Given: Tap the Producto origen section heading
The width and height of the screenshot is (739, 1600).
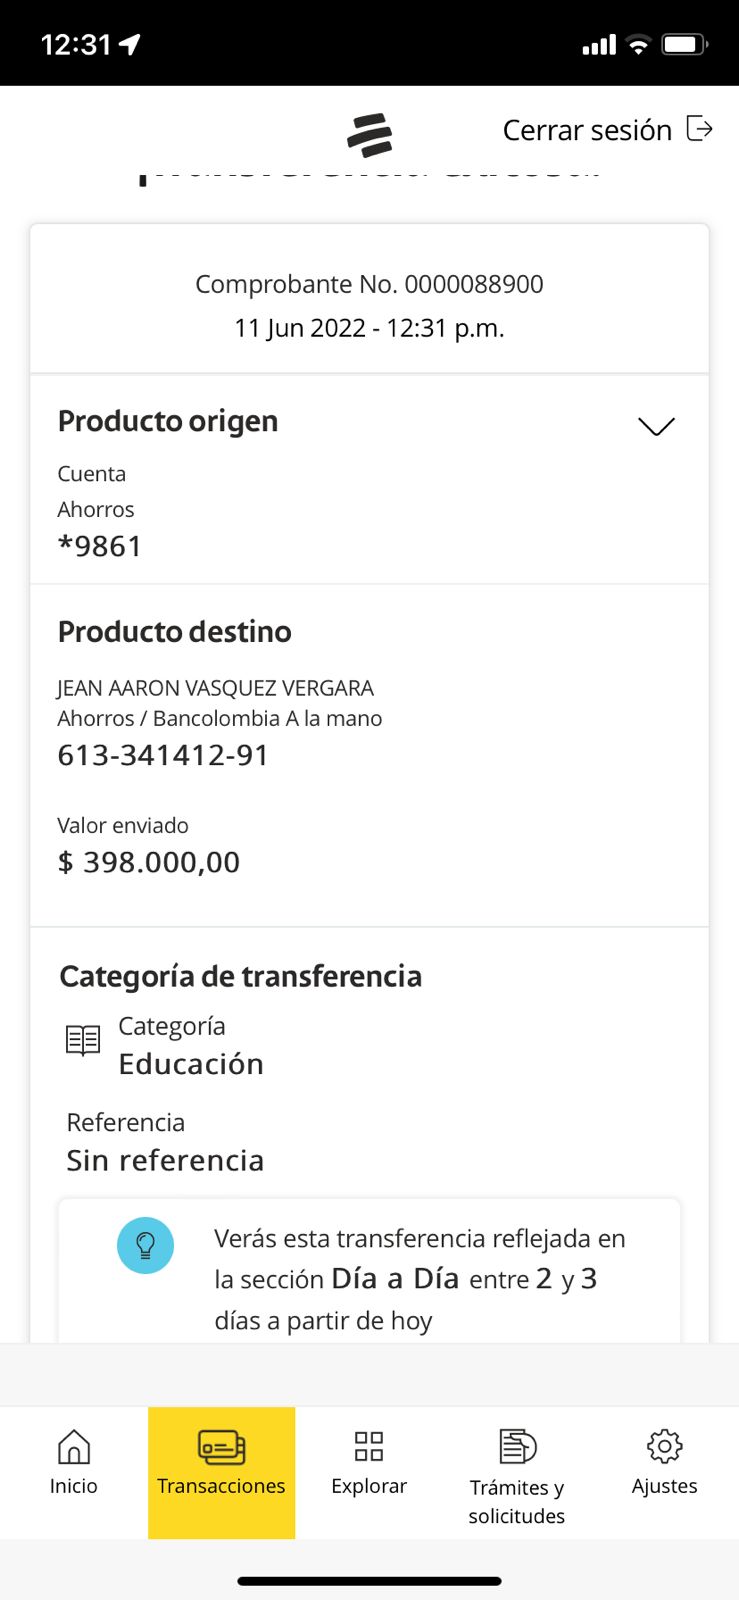Looking at the screenshot, I should pyautogui.click(x=168, y=421).
